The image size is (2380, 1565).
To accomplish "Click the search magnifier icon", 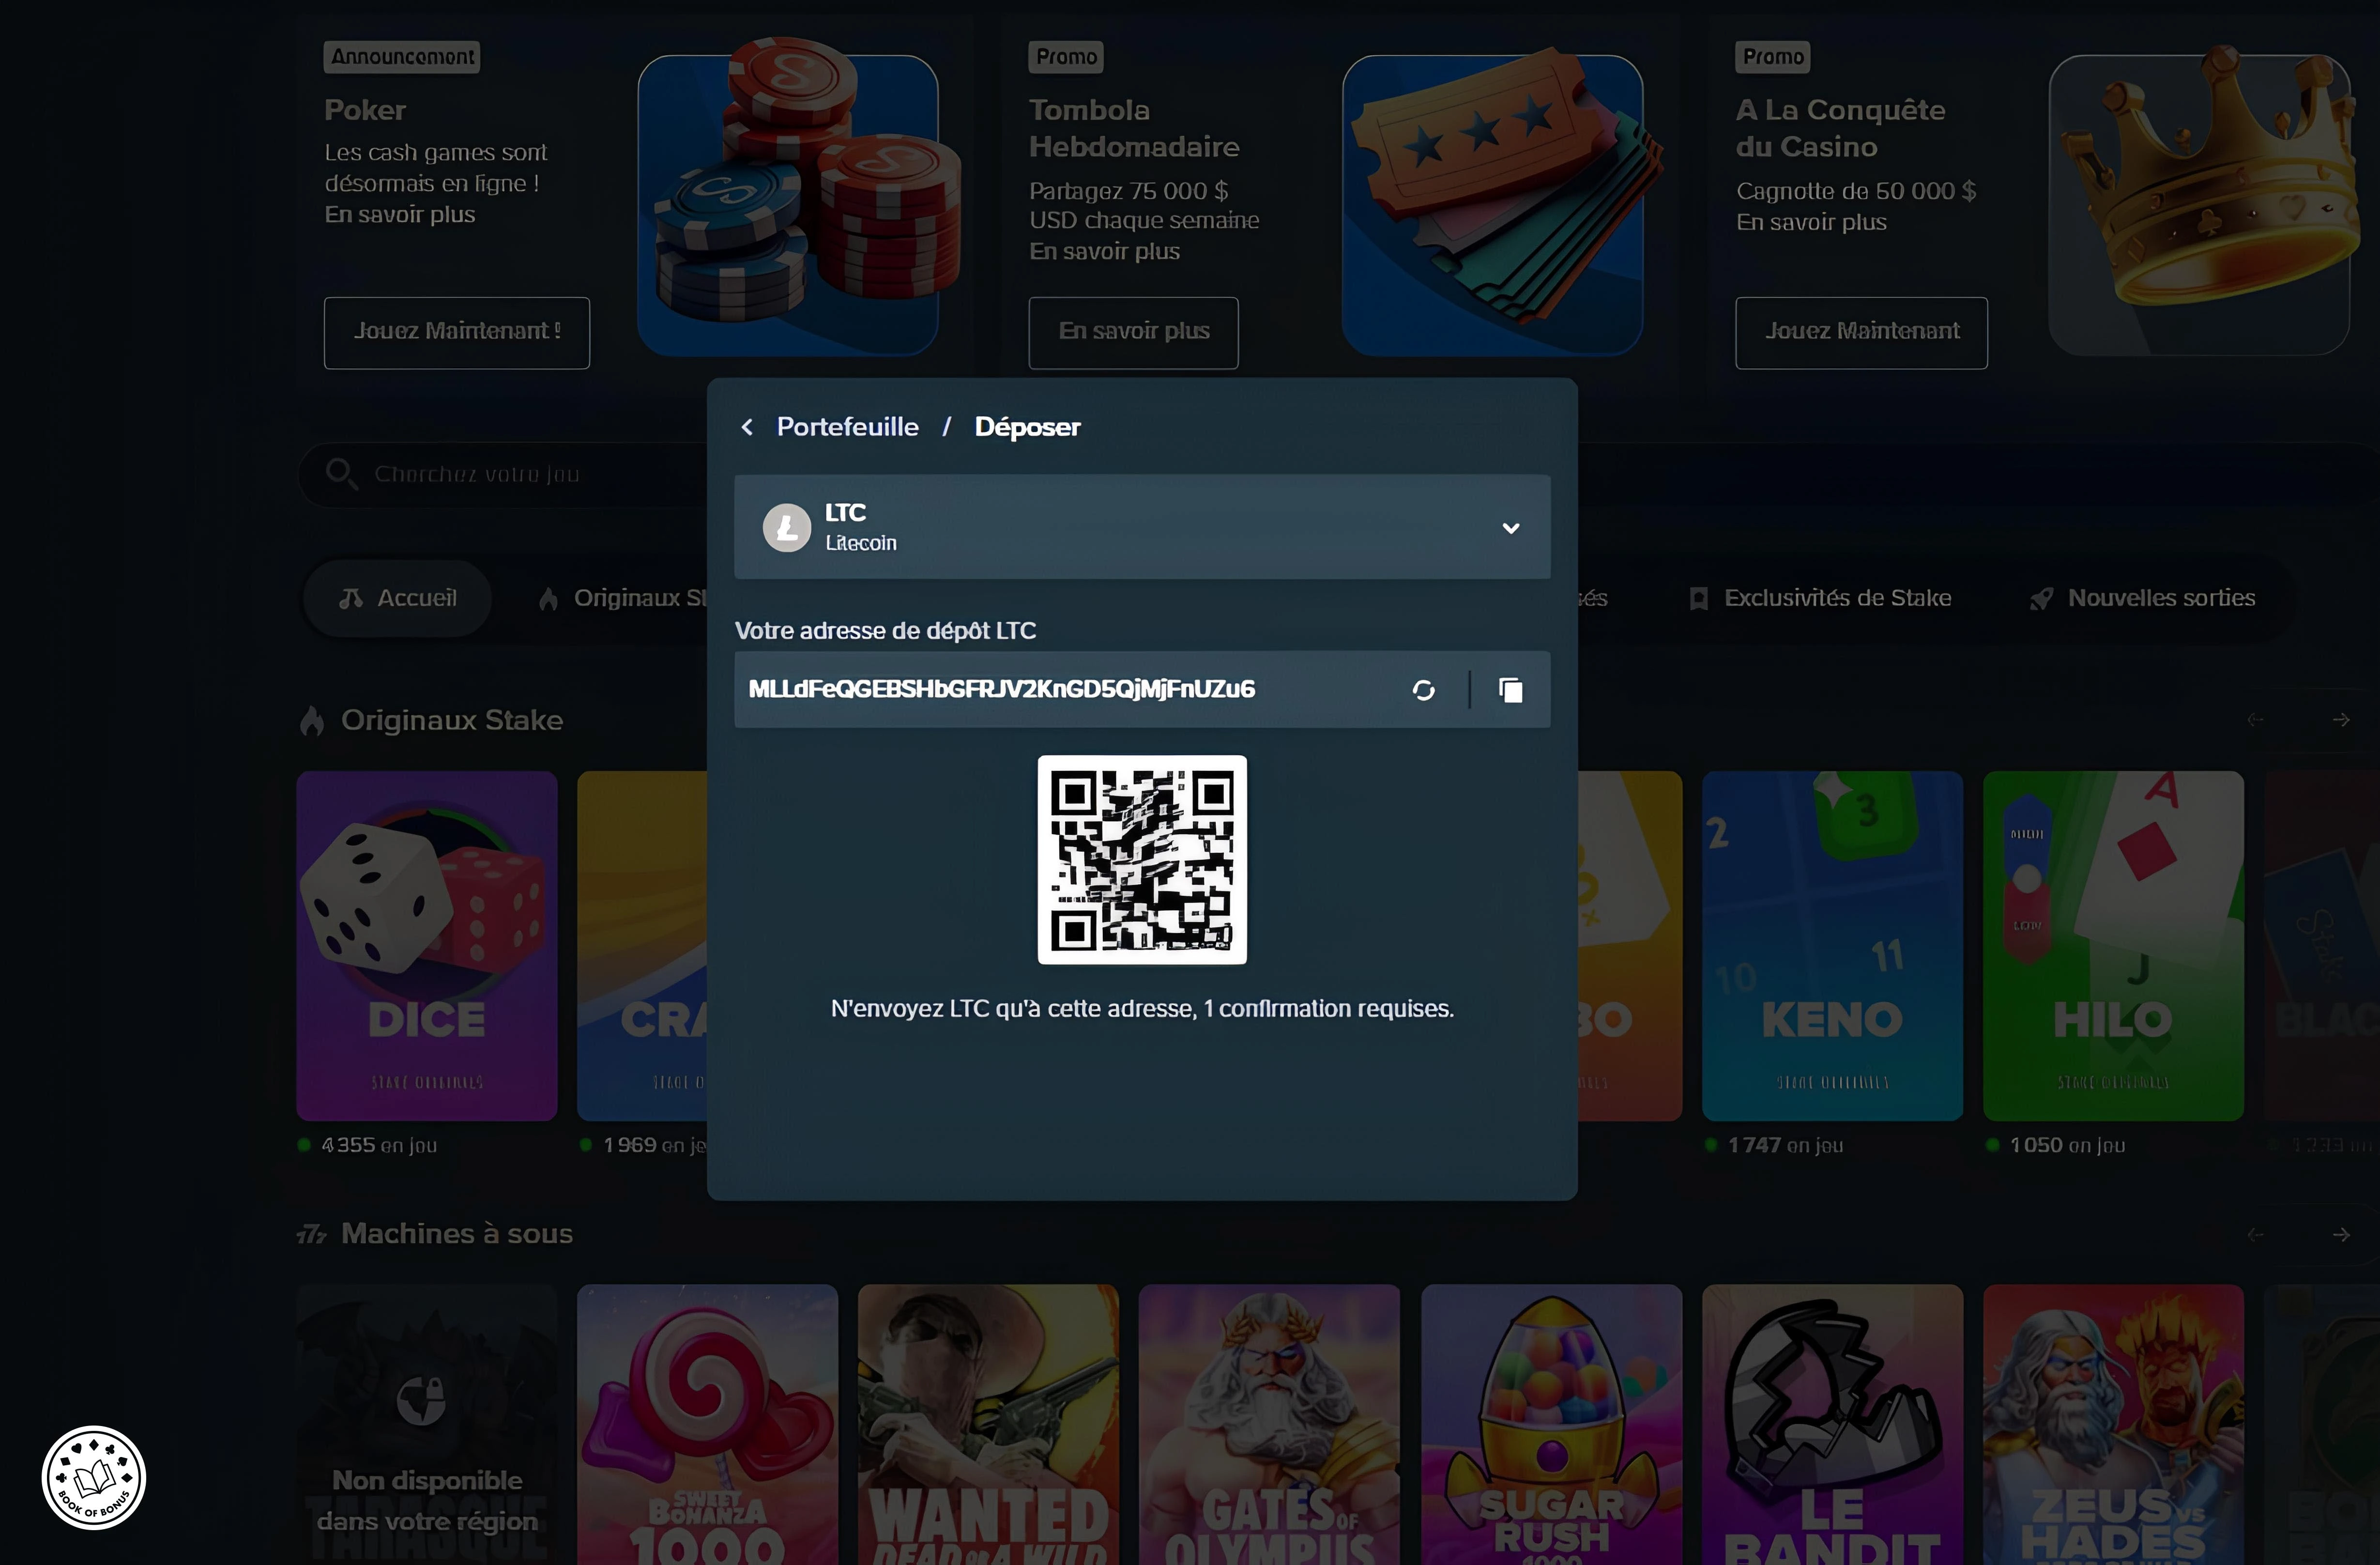I will pyautogui.click(x=341, y=473).
